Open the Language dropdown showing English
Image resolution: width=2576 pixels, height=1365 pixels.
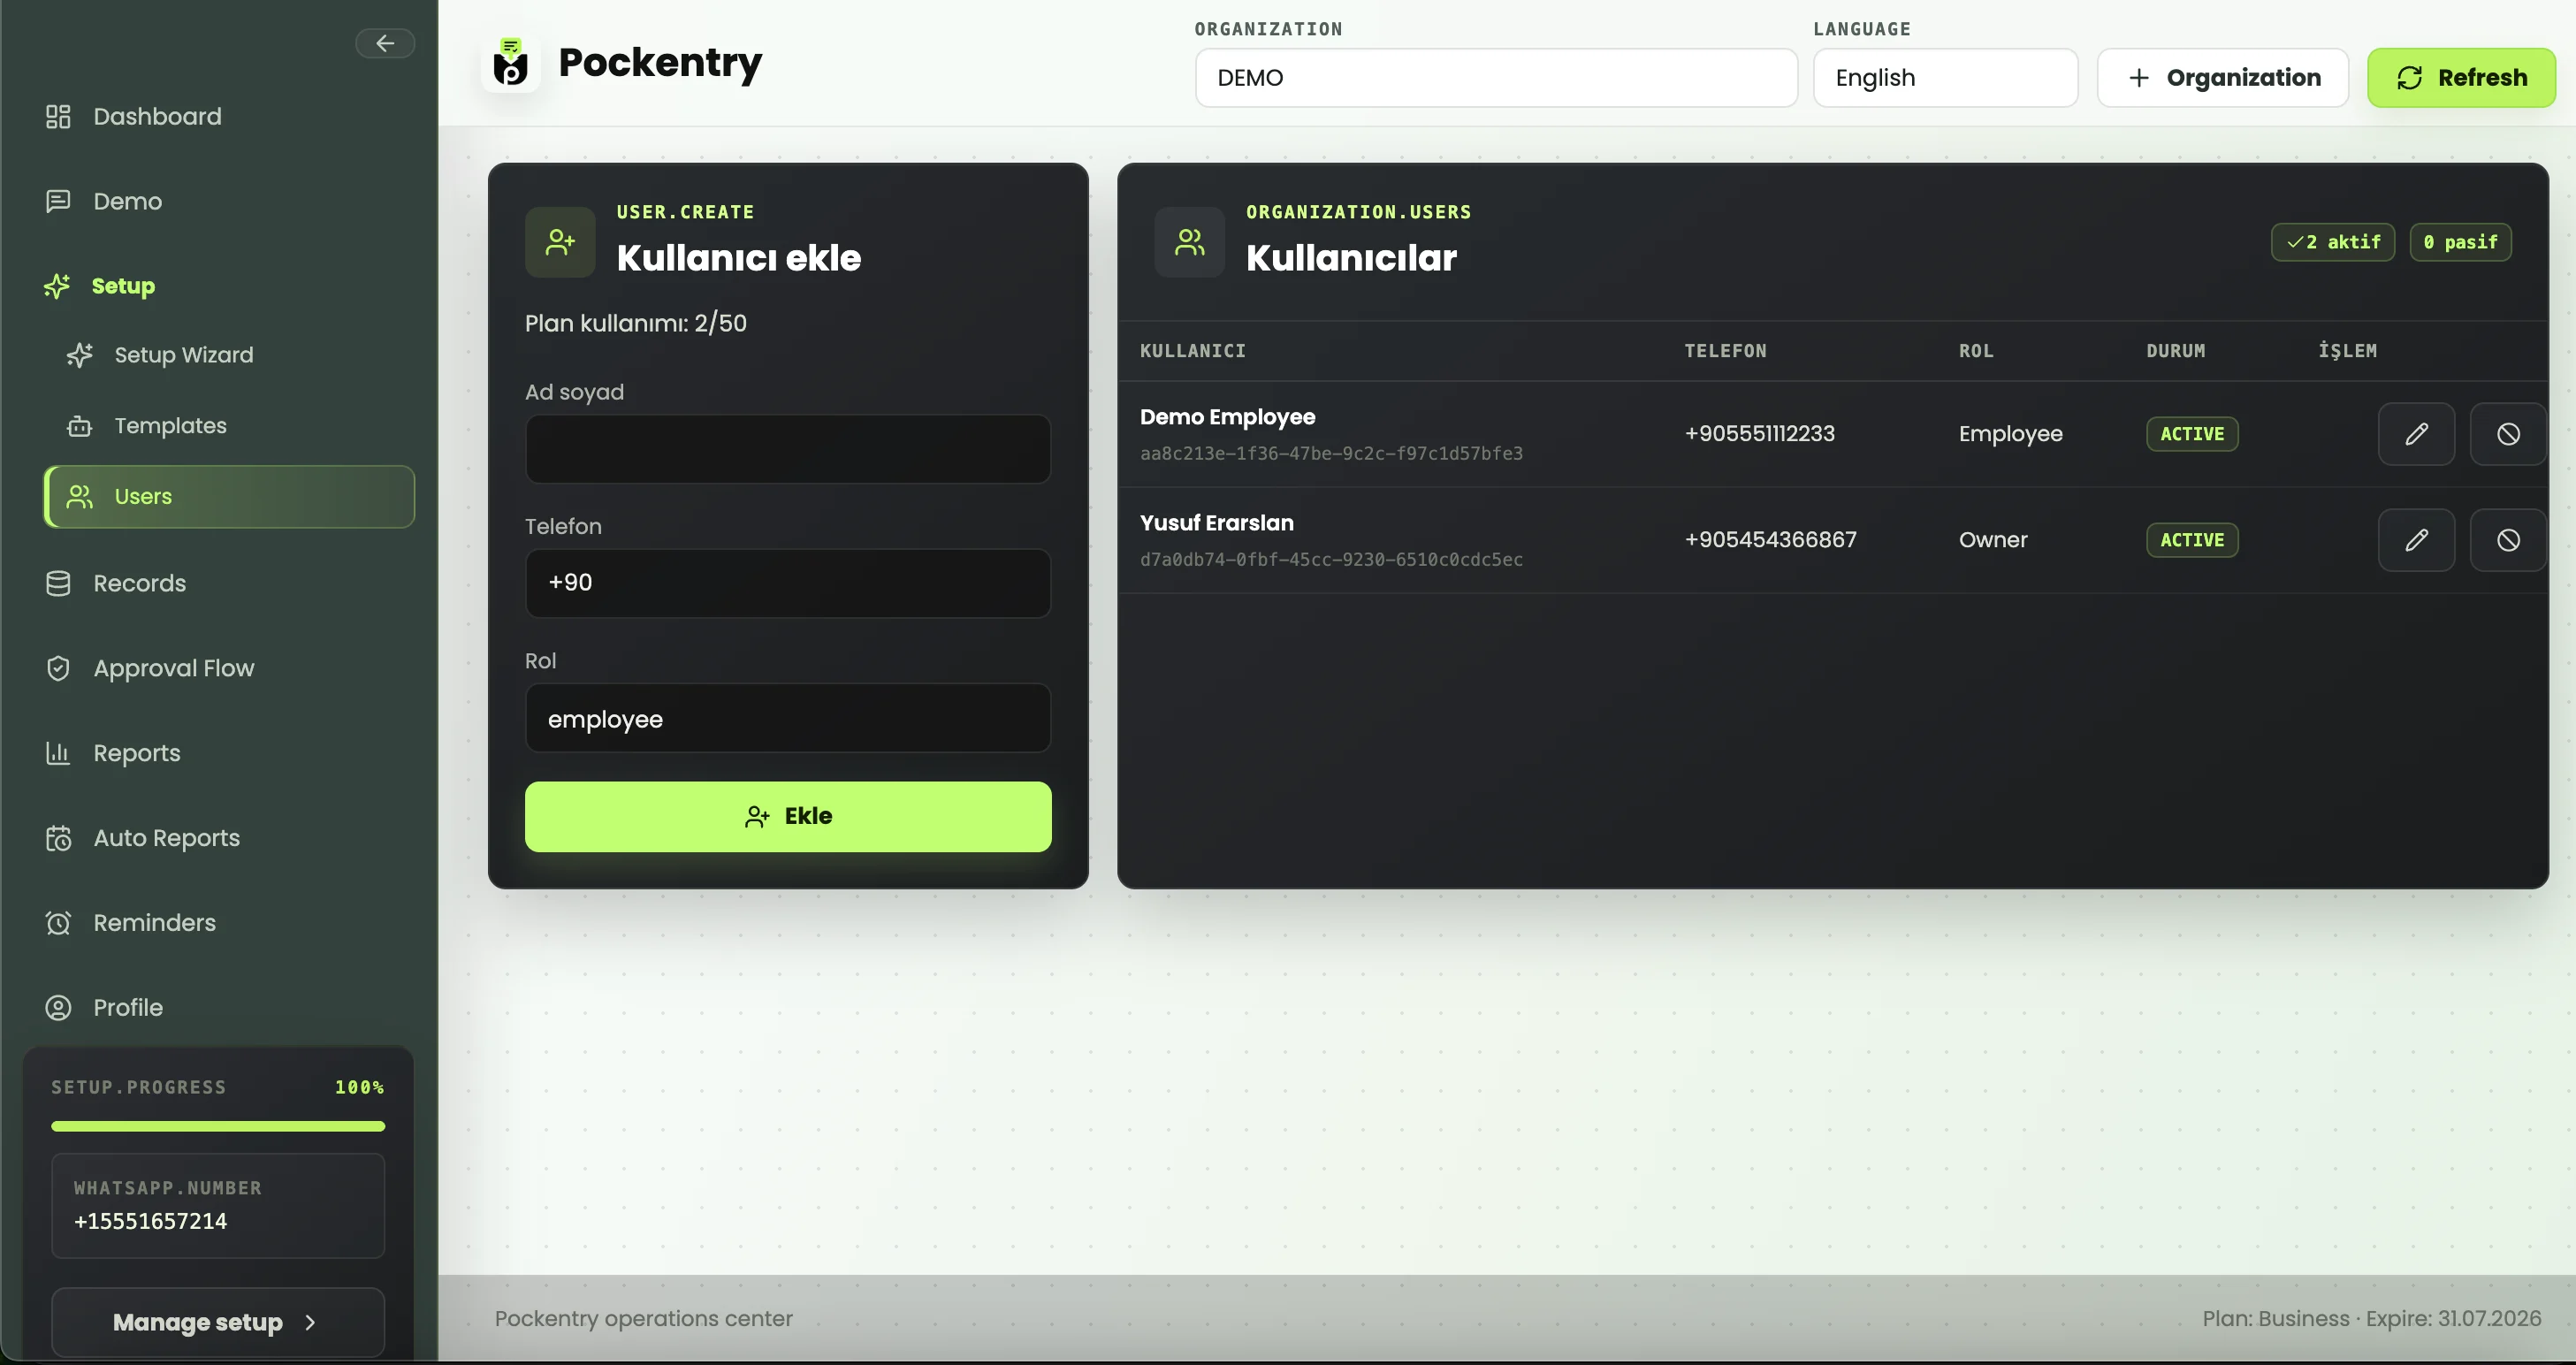1945,78
